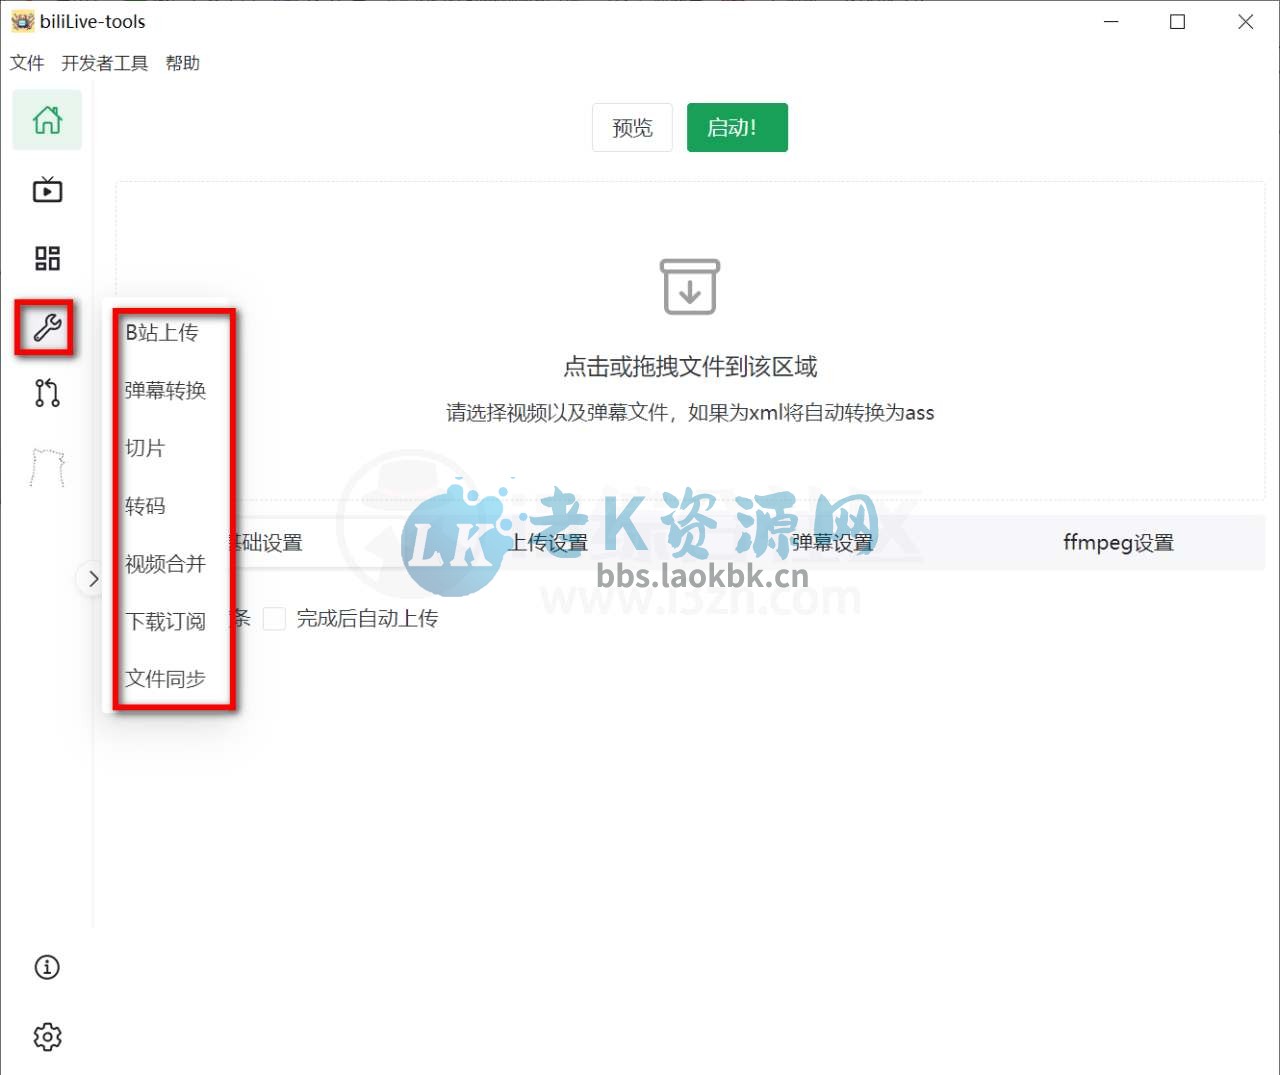Minimize the biliLive-tools window
Screen dimensions: 1280x1075
(1111, 22)
